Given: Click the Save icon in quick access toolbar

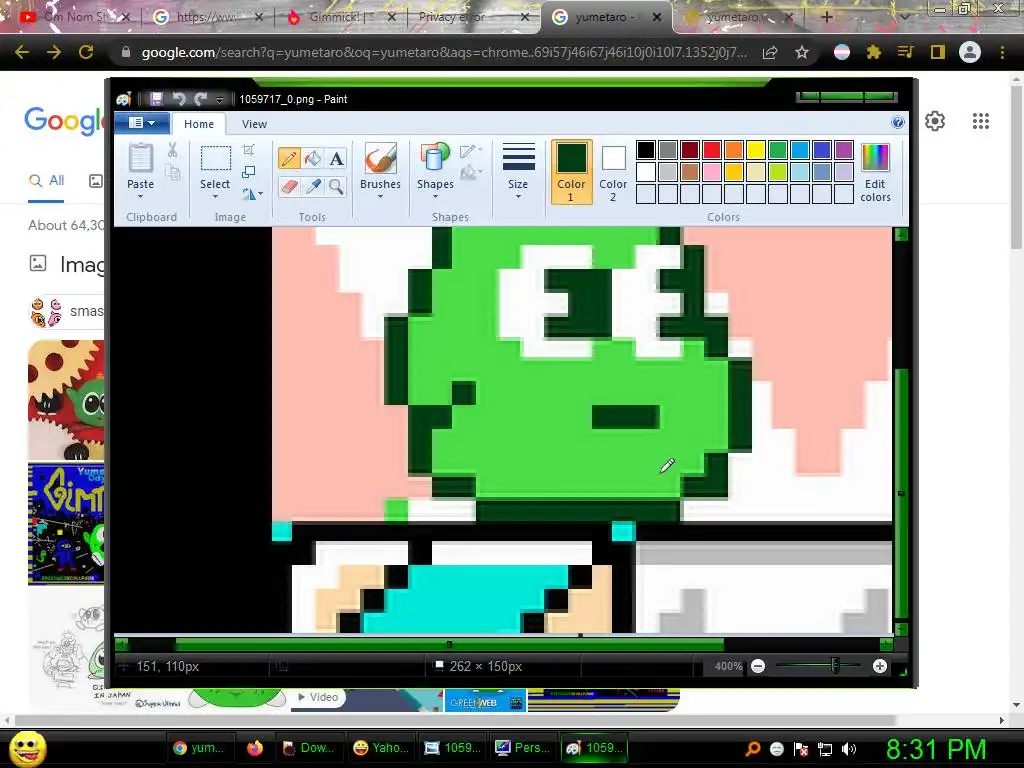Looking at the screenshot, I should pos(155,99).
